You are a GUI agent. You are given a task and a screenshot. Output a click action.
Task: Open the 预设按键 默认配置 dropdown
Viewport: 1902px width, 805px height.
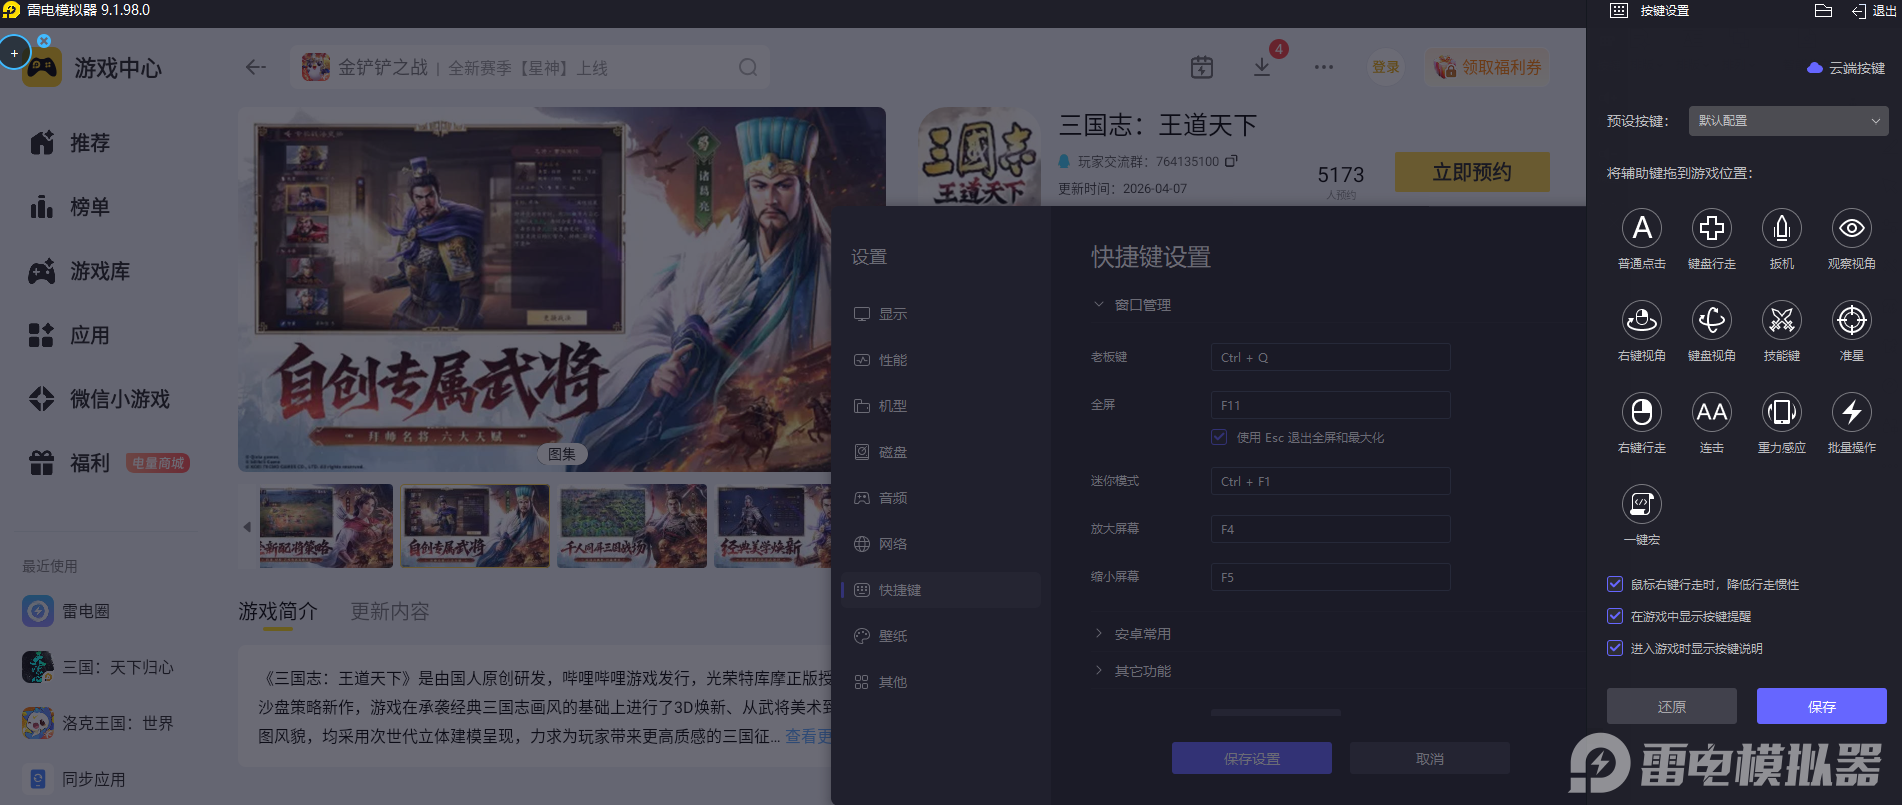pos(1788,121)
